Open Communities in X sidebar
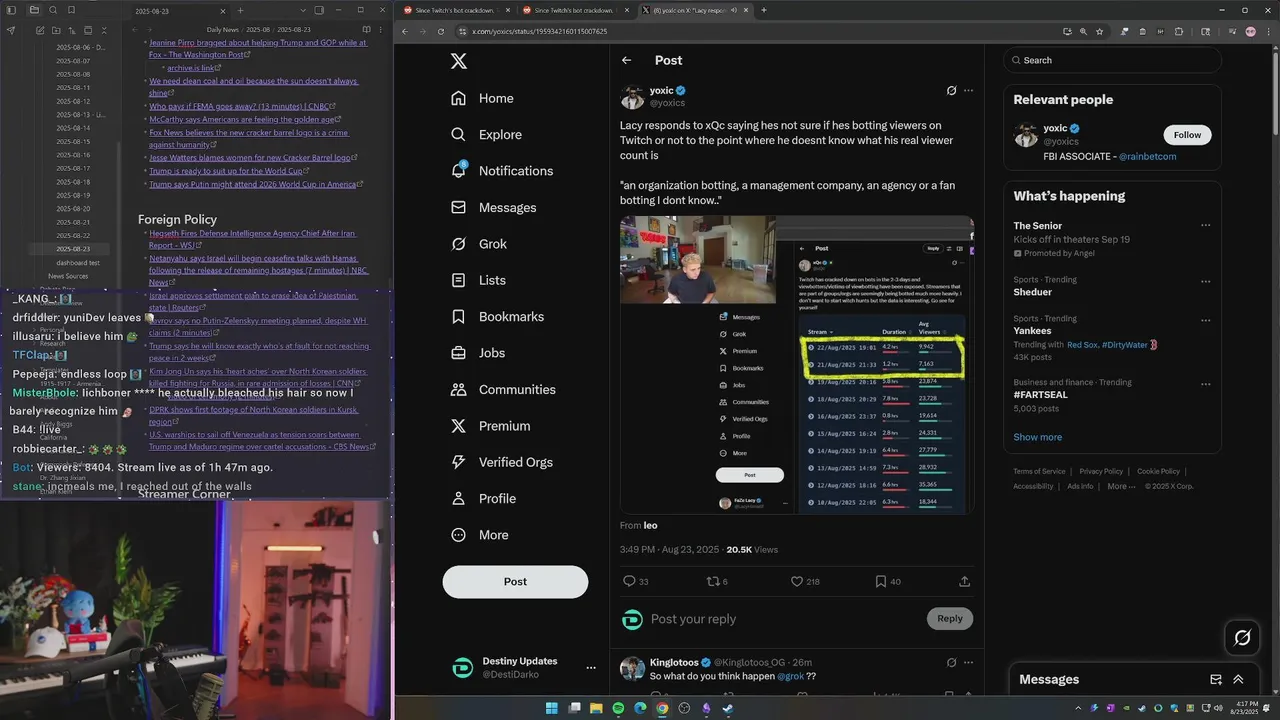This screenshot has width=1280, height=720. tap(503, 389)
